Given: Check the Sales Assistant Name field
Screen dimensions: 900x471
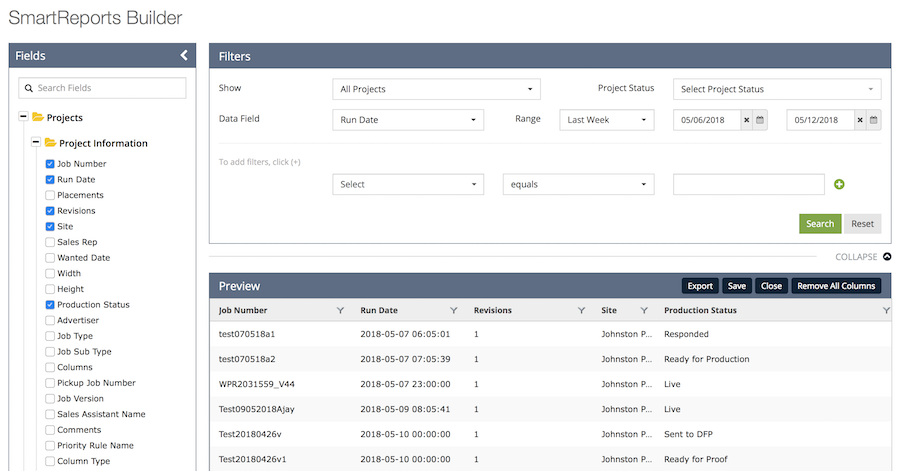Looking at the screenshot, I should tap(50, 414).
